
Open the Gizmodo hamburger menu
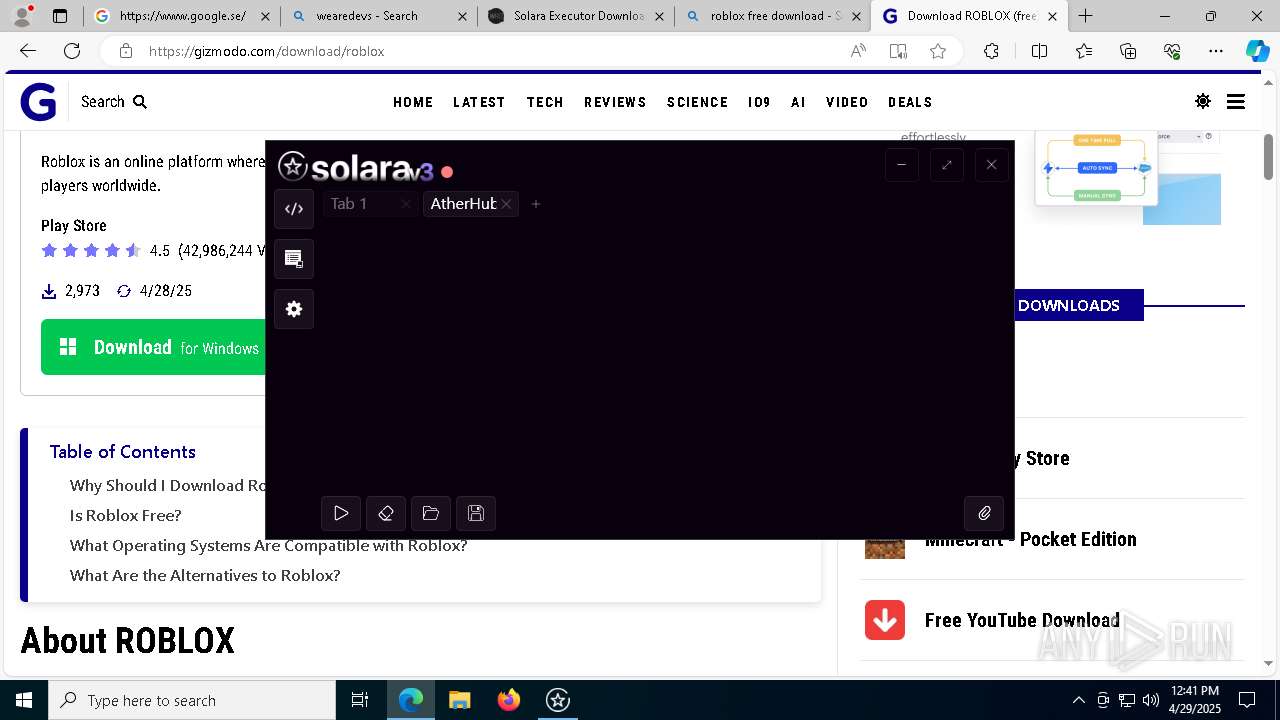(x=1236, y=101)
